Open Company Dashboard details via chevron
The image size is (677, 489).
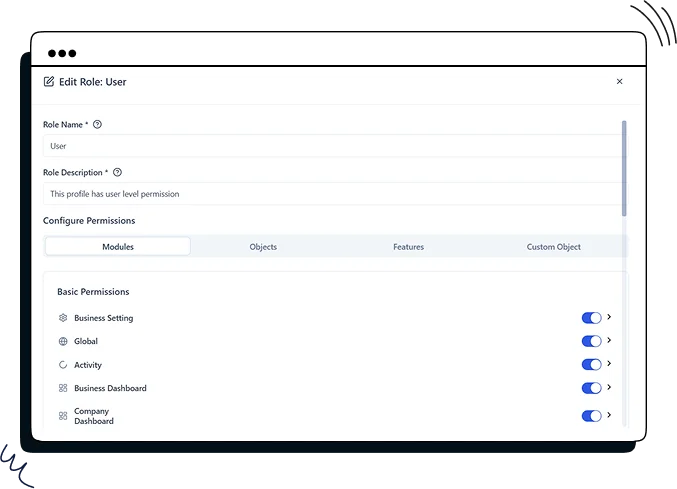coord(609,414)
